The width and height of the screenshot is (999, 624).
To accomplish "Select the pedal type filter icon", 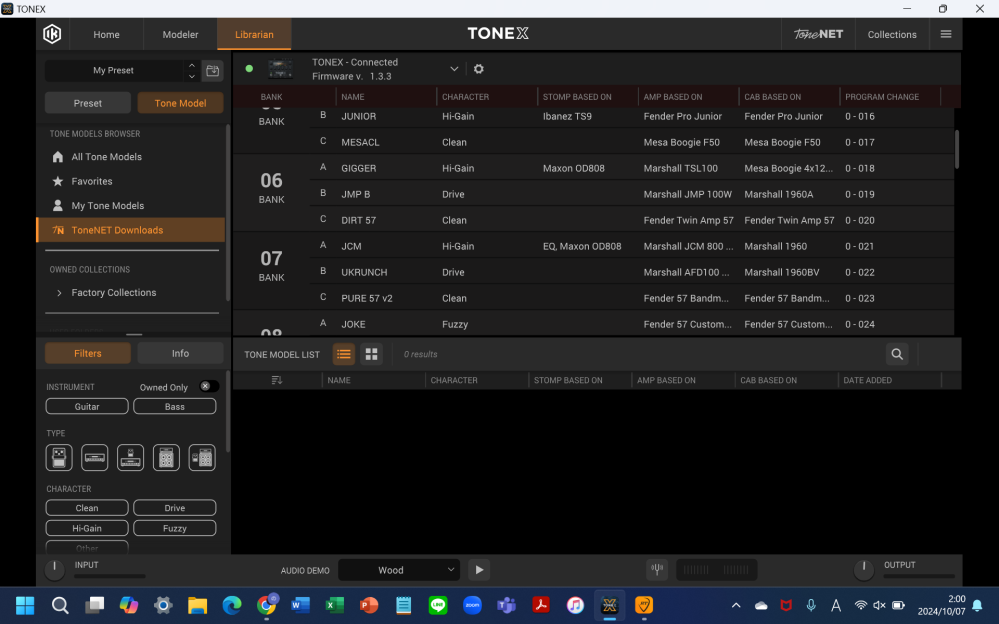I will (59, 457).
